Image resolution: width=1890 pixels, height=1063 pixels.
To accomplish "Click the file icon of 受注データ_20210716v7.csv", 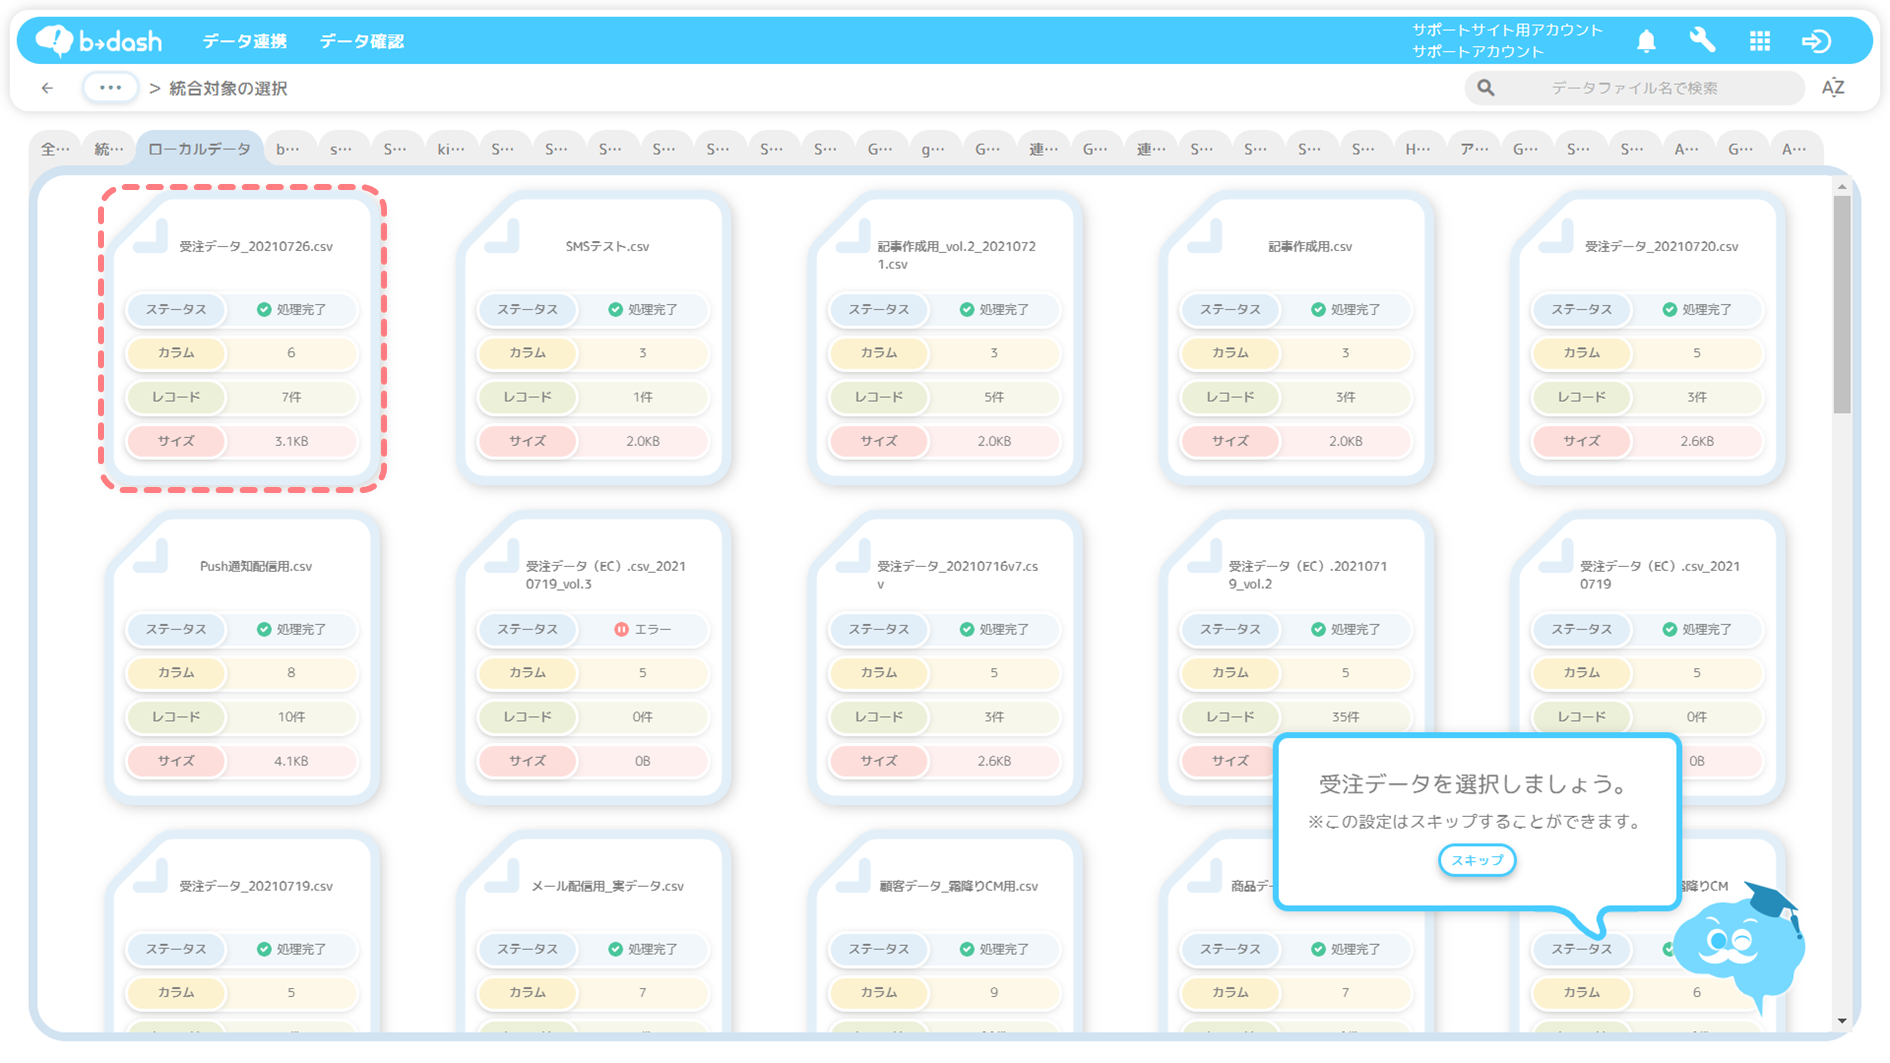I will tap(854, 557).
